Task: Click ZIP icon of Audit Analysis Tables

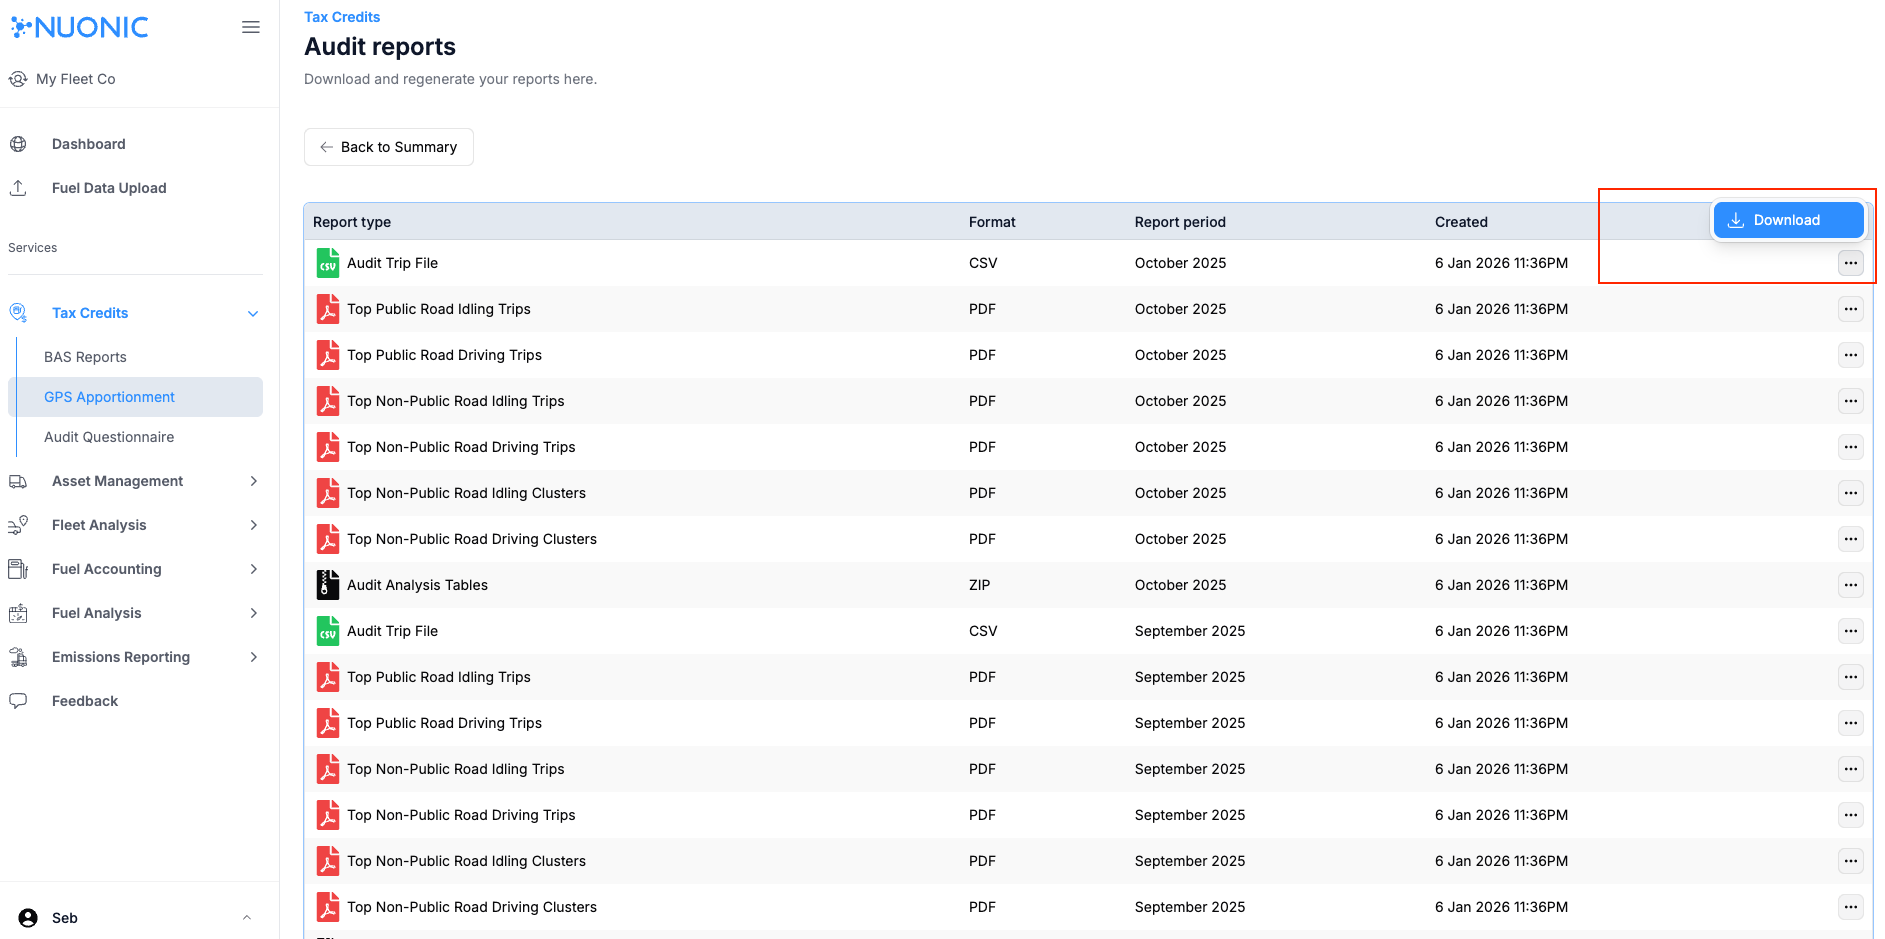Action: coord(328,585)
